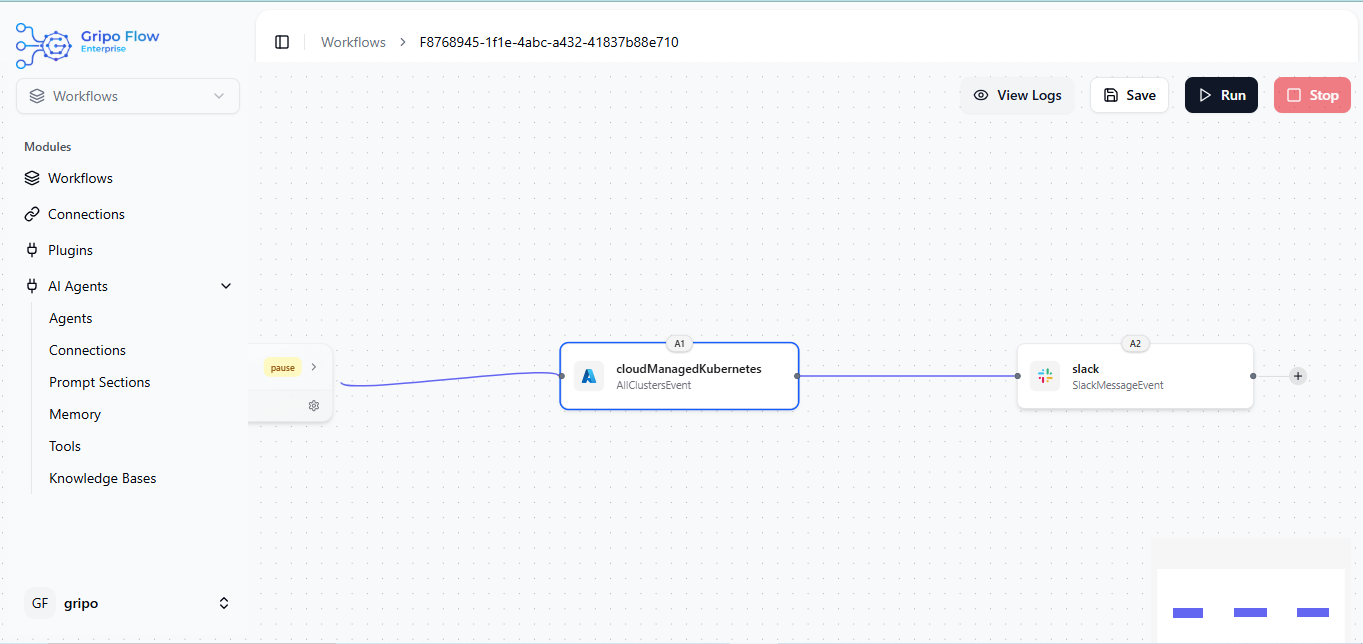Open Plugins in the sidebar

70,250
